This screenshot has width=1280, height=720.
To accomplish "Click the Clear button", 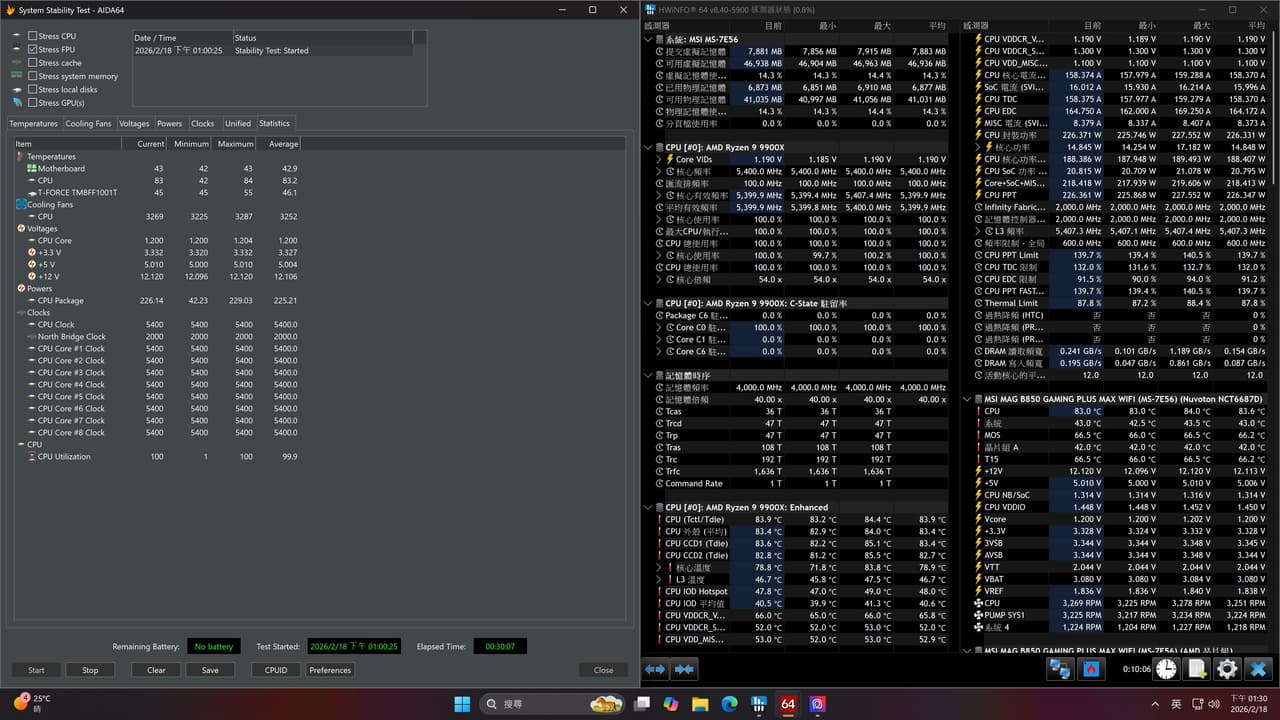I will click(156, 670).
